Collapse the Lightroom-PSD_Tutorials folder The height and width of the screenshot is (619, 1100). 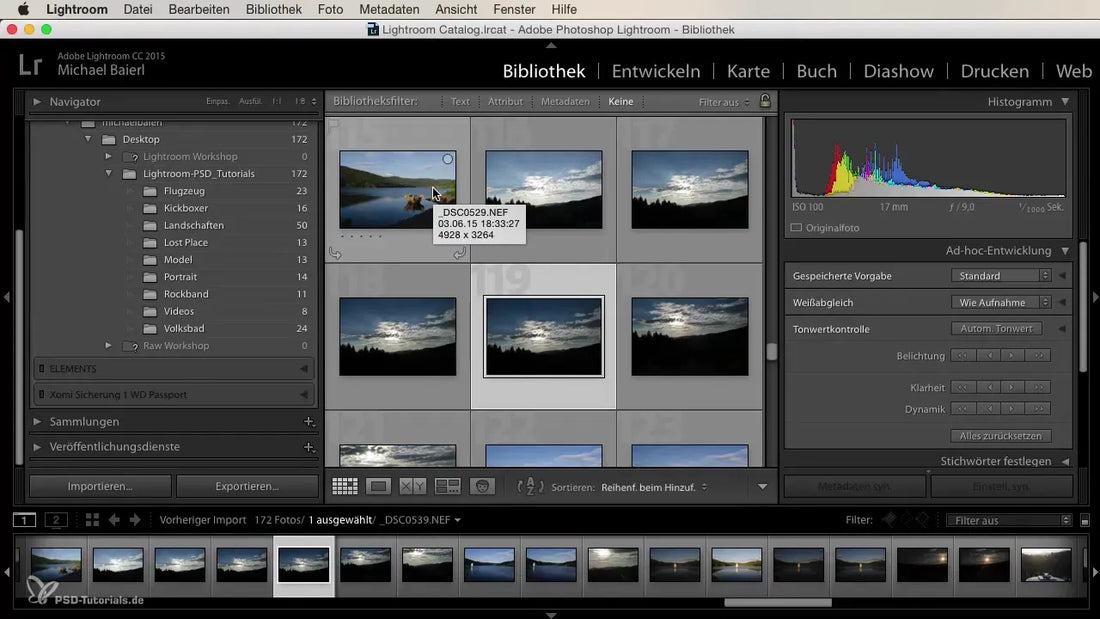coord(108,173)
